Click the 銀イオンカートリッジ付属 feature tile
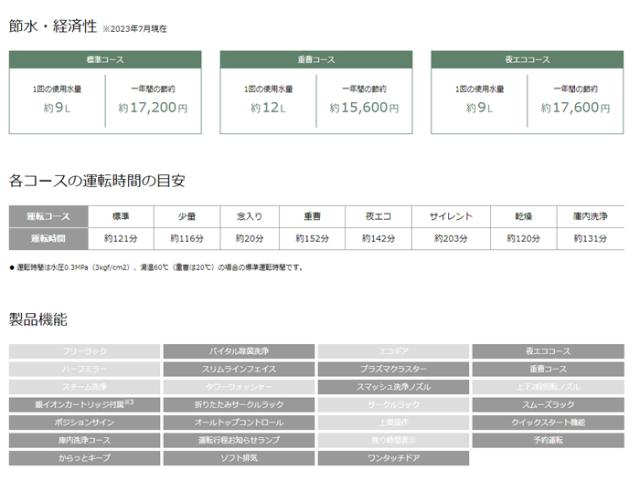This screenshot has height=480, width=640. (84, 404)
